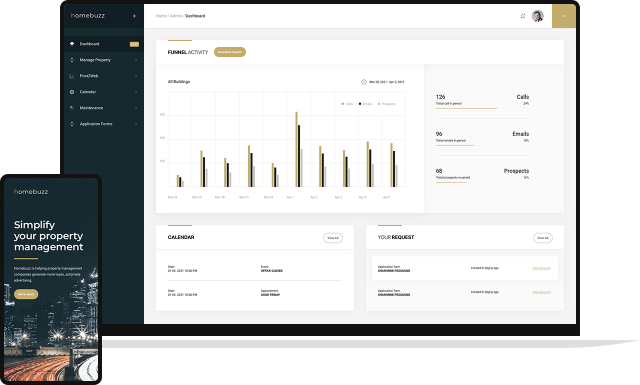
Task: Click the Download reports button
Action: pyautogui.click(x=230, y=52)
